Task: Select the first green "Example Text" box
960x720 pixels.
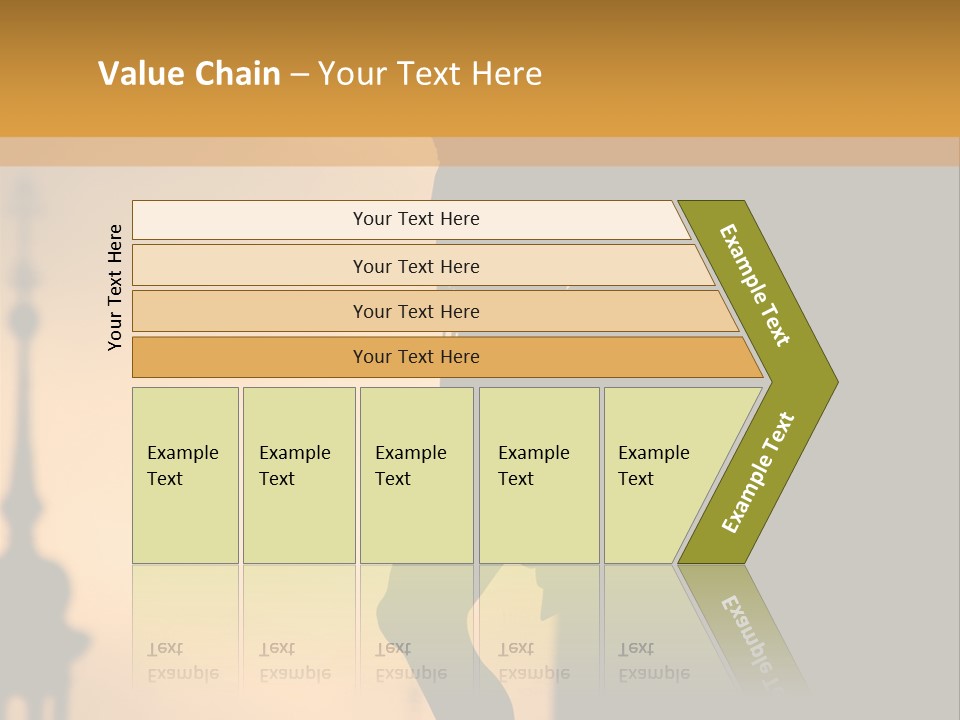Action: (185, 475)
